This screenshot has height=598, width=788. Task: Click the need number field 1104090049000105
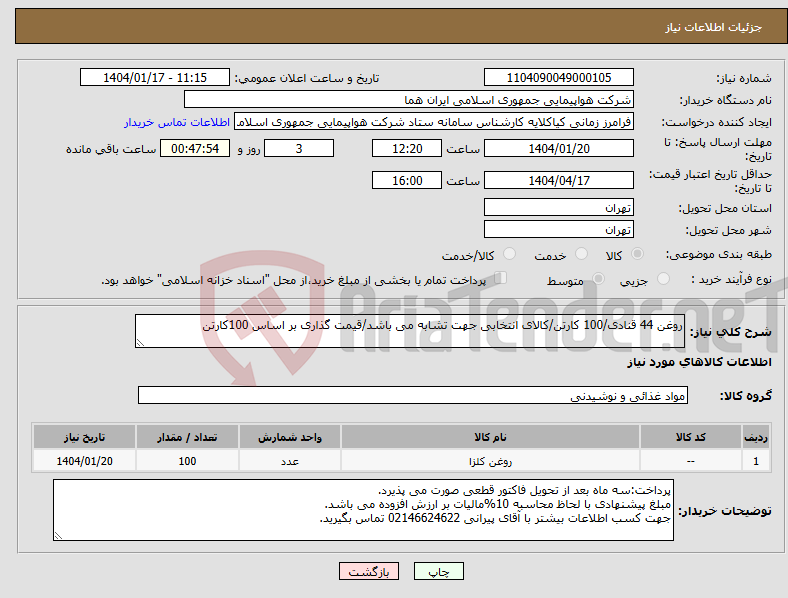tap(558, 77)
